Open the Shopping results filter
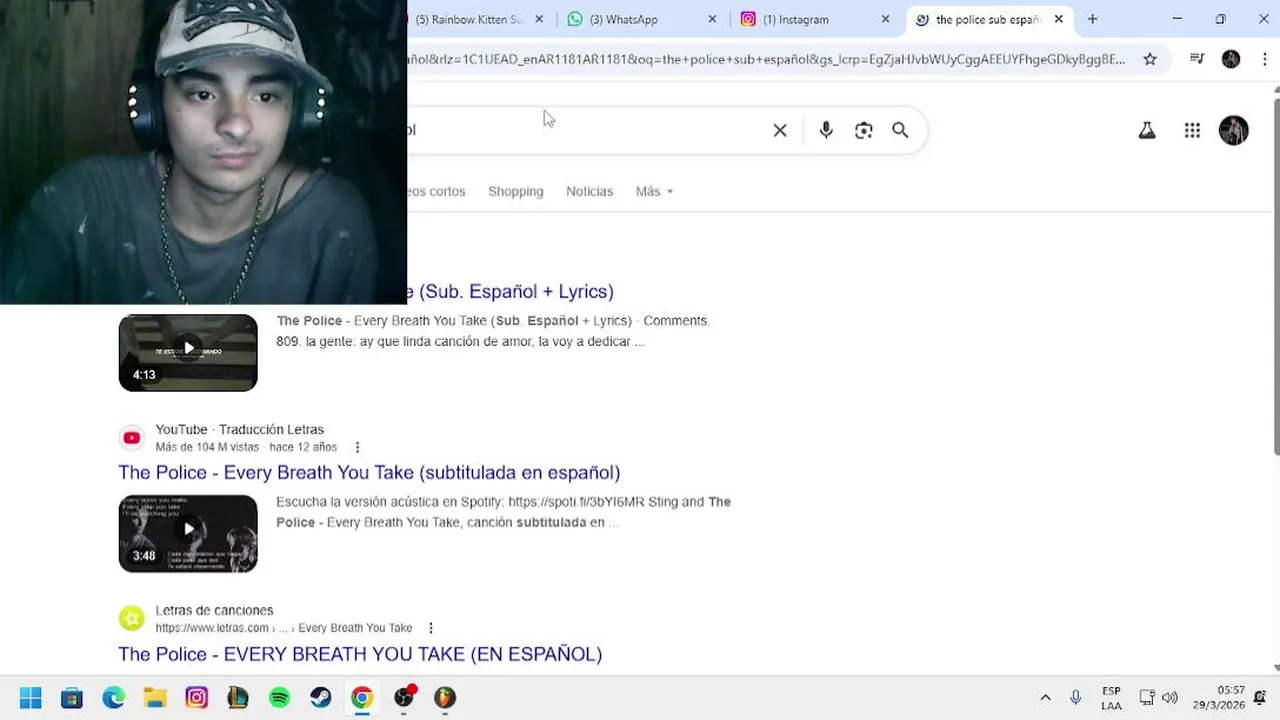This screenshot has width=1280, height=720. [516, 191]
